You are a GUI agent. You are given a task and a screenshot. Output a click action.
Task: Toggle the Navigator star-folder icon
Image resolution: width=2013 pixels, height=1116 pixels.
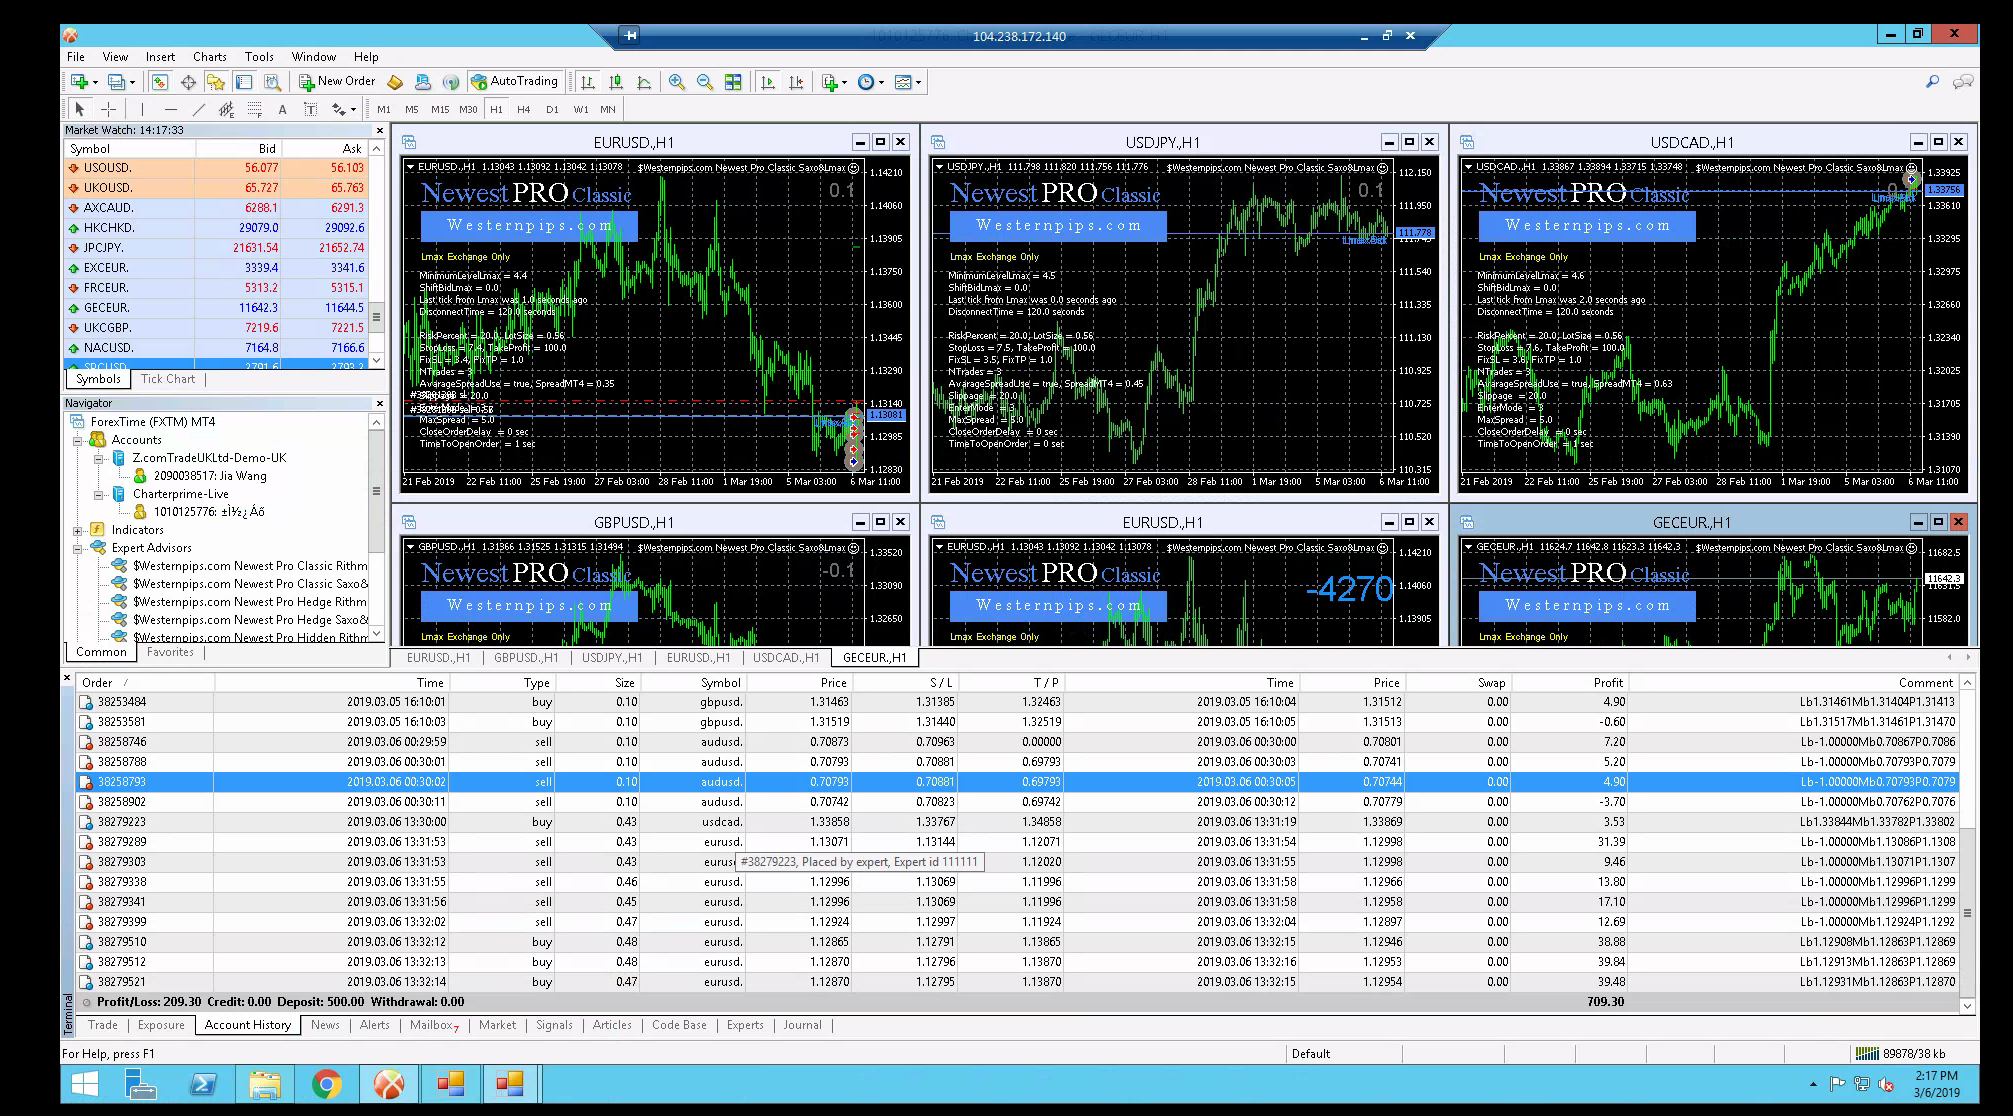coord(216,82)
